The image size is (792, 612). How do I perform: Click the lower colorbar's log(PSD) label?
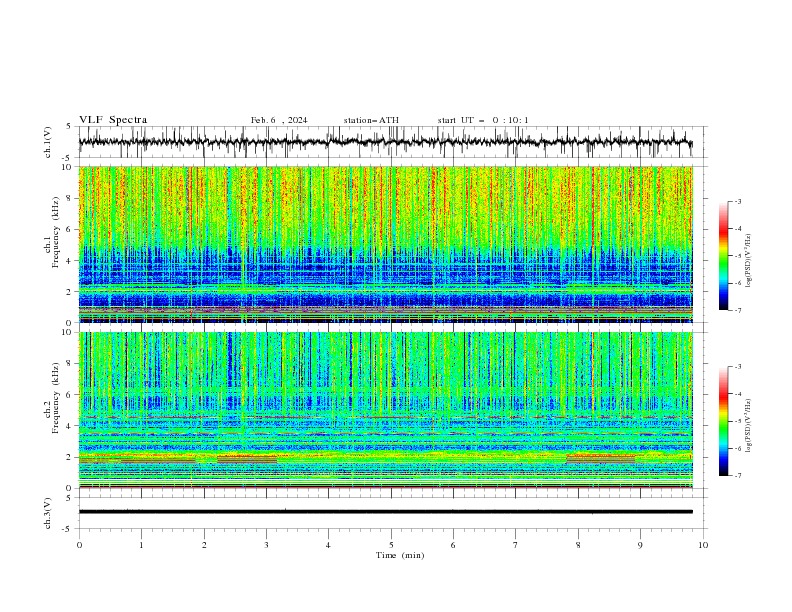click(x=748, y=426)
